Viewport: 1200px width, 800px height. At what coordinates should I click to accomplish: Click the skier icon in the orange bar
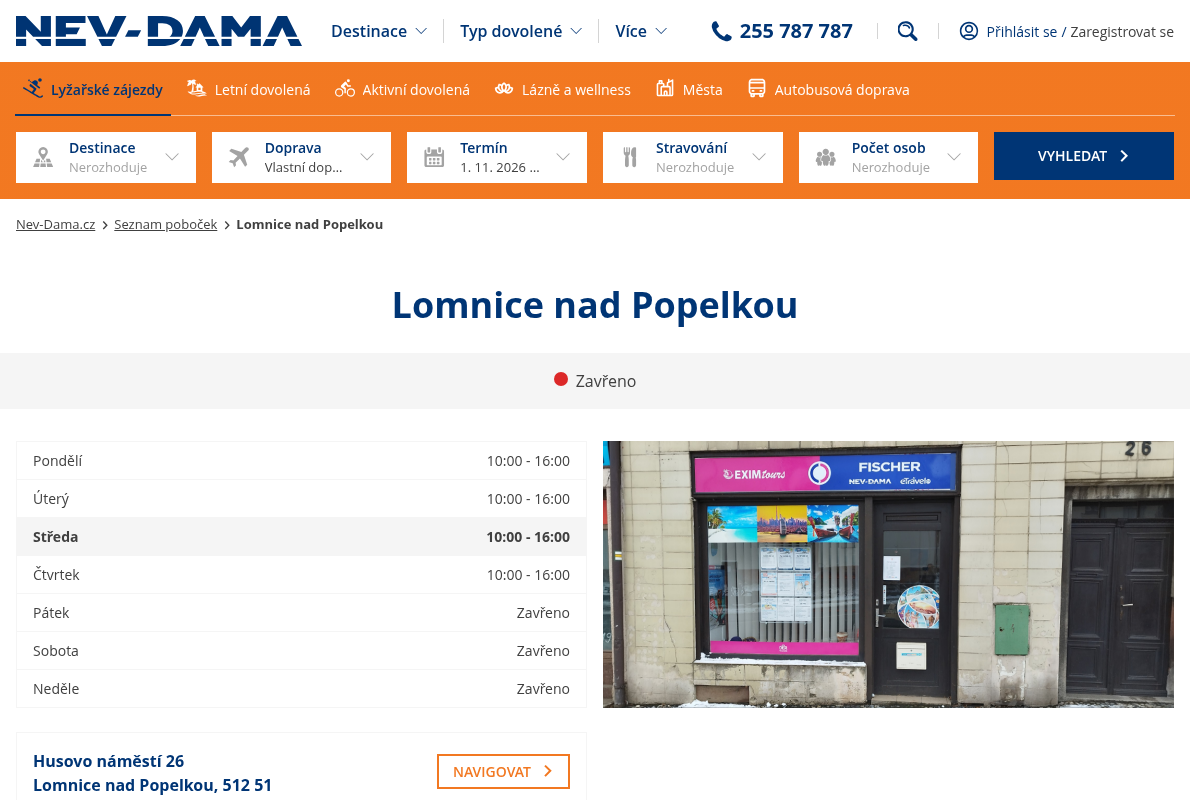point(34,89)
